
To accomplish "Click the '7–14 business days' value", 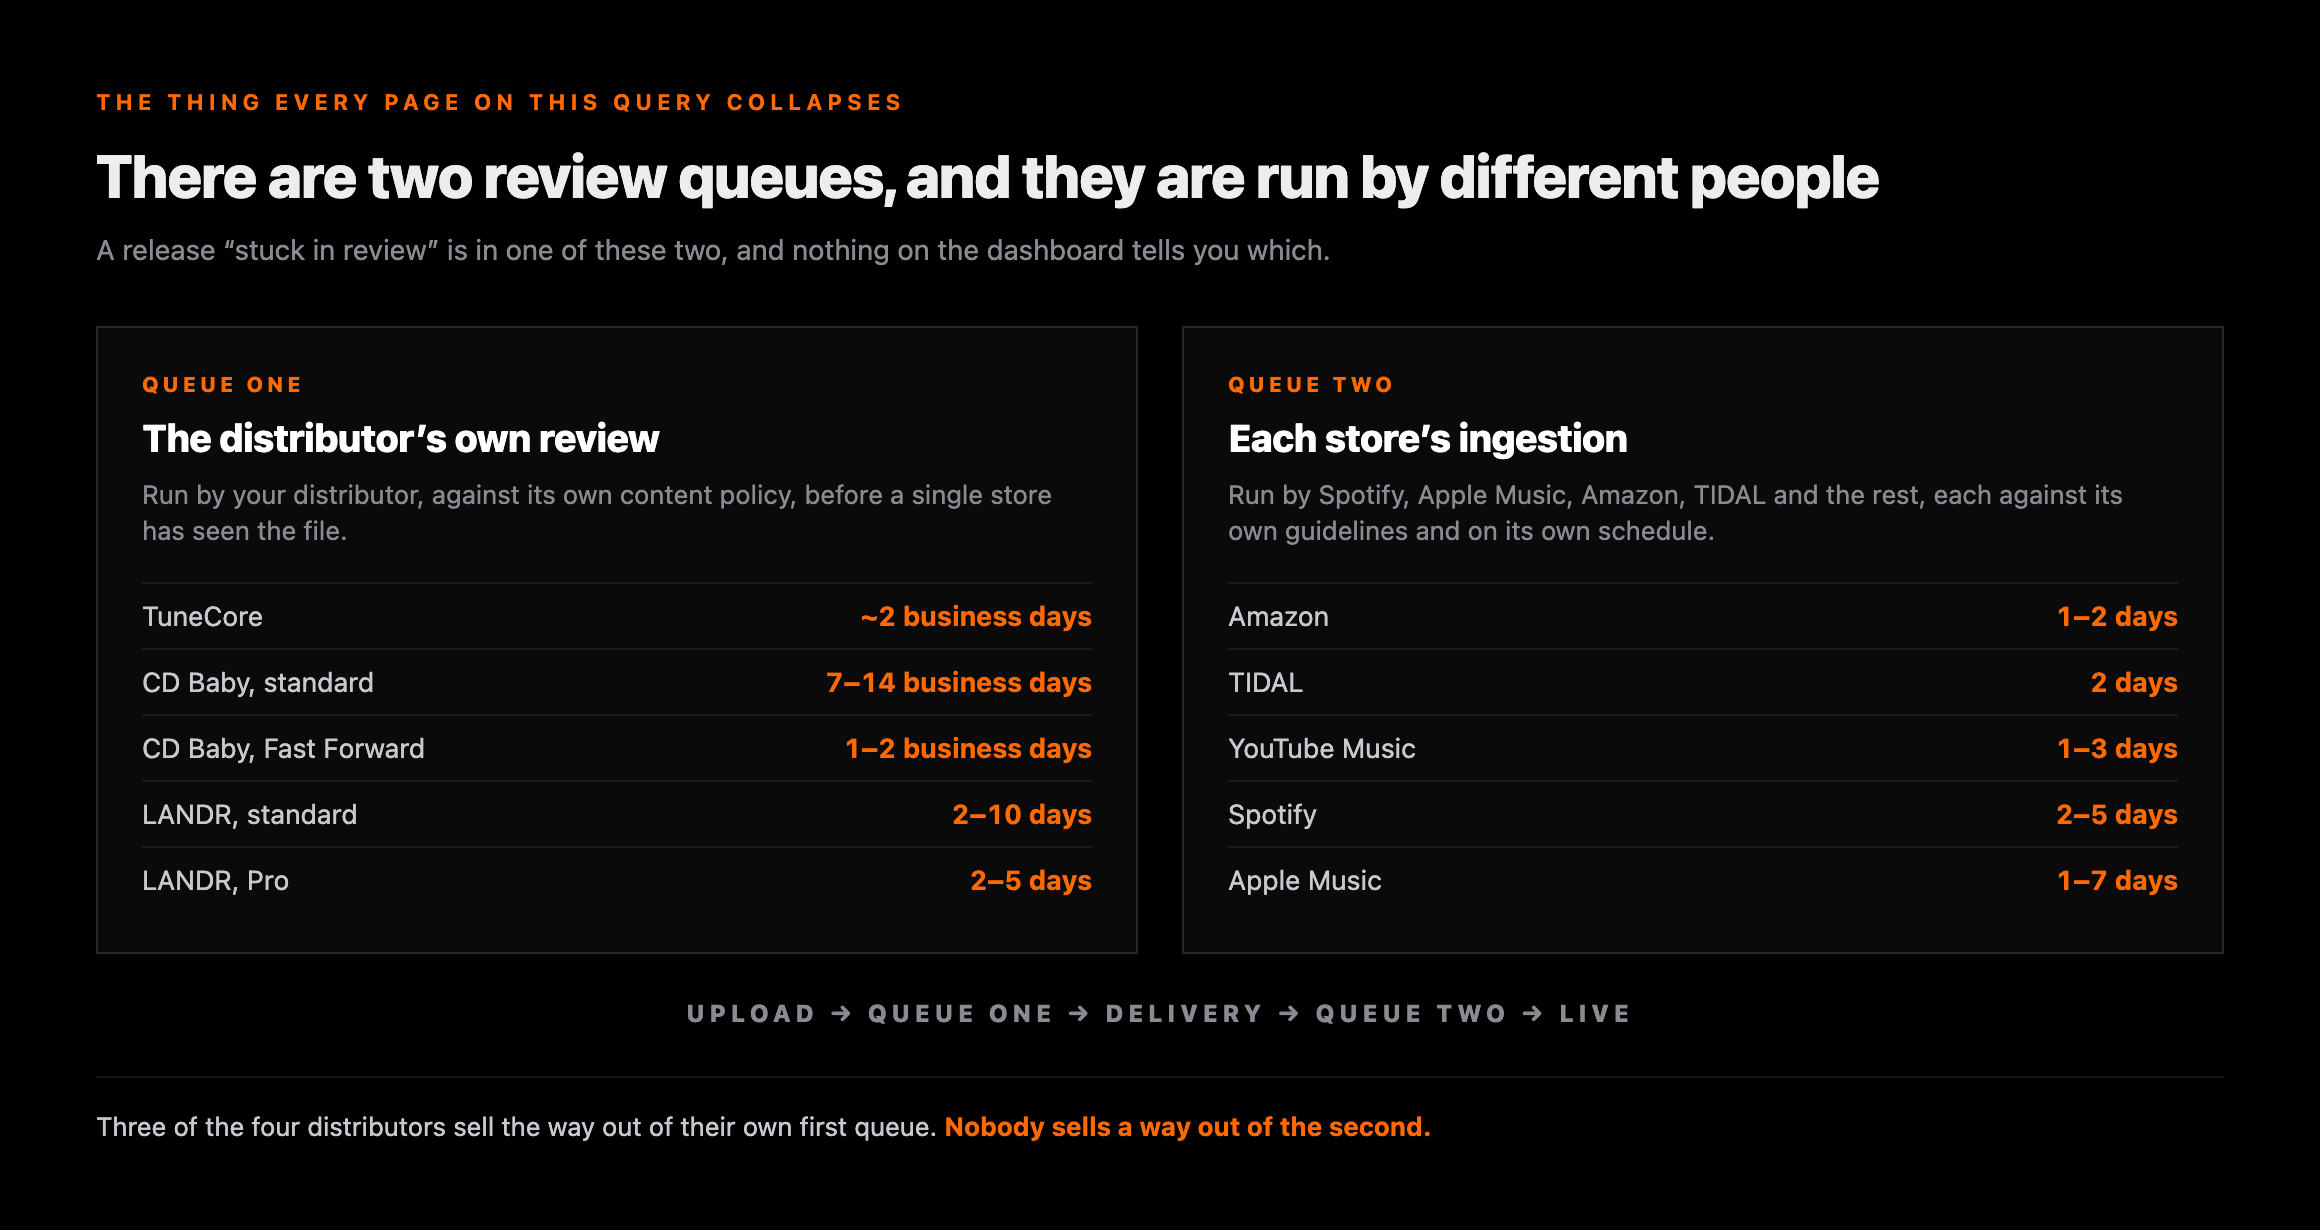I will [959, 682].
